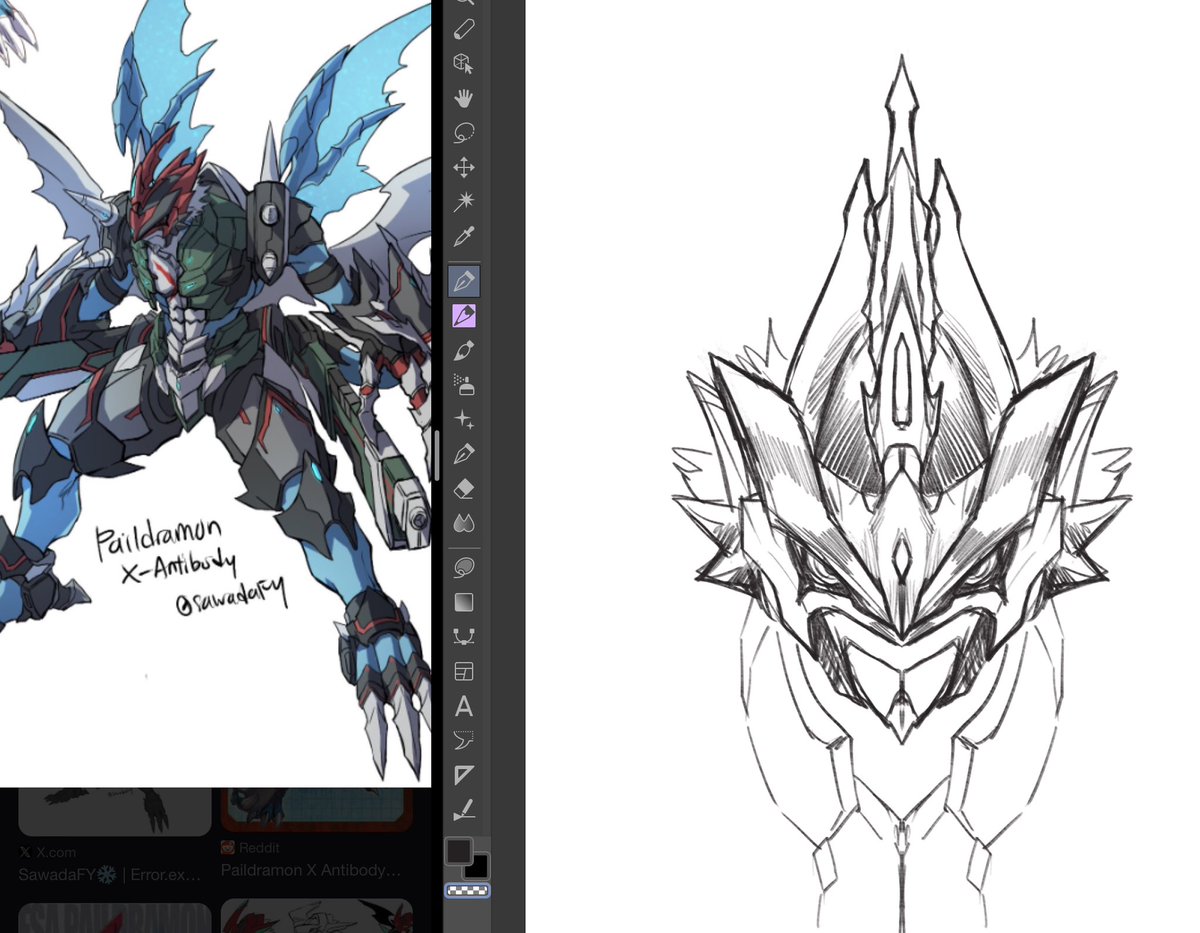The image size is (1200, 933).
Task: Select the Frame border tool
Action: [x=463, y=671]
